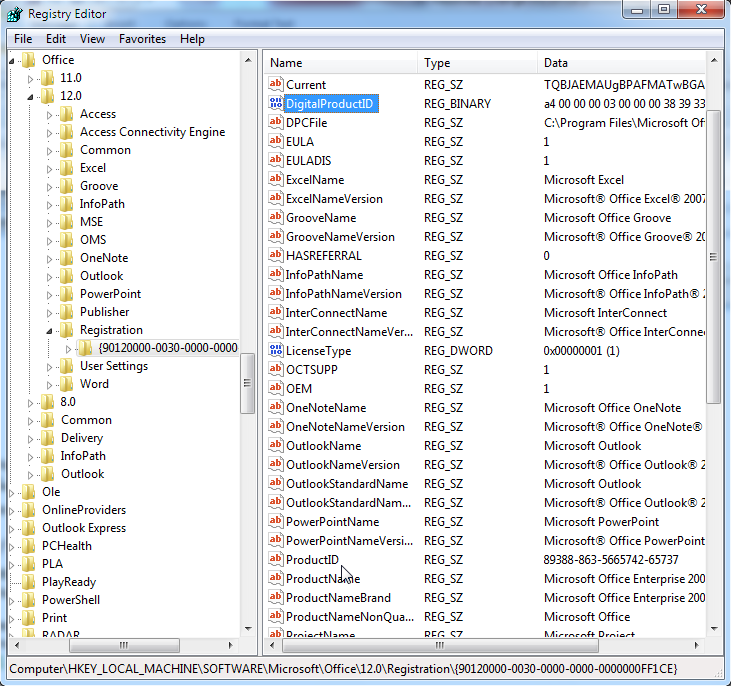Click the string icon beside OEM

pos(276,388)
